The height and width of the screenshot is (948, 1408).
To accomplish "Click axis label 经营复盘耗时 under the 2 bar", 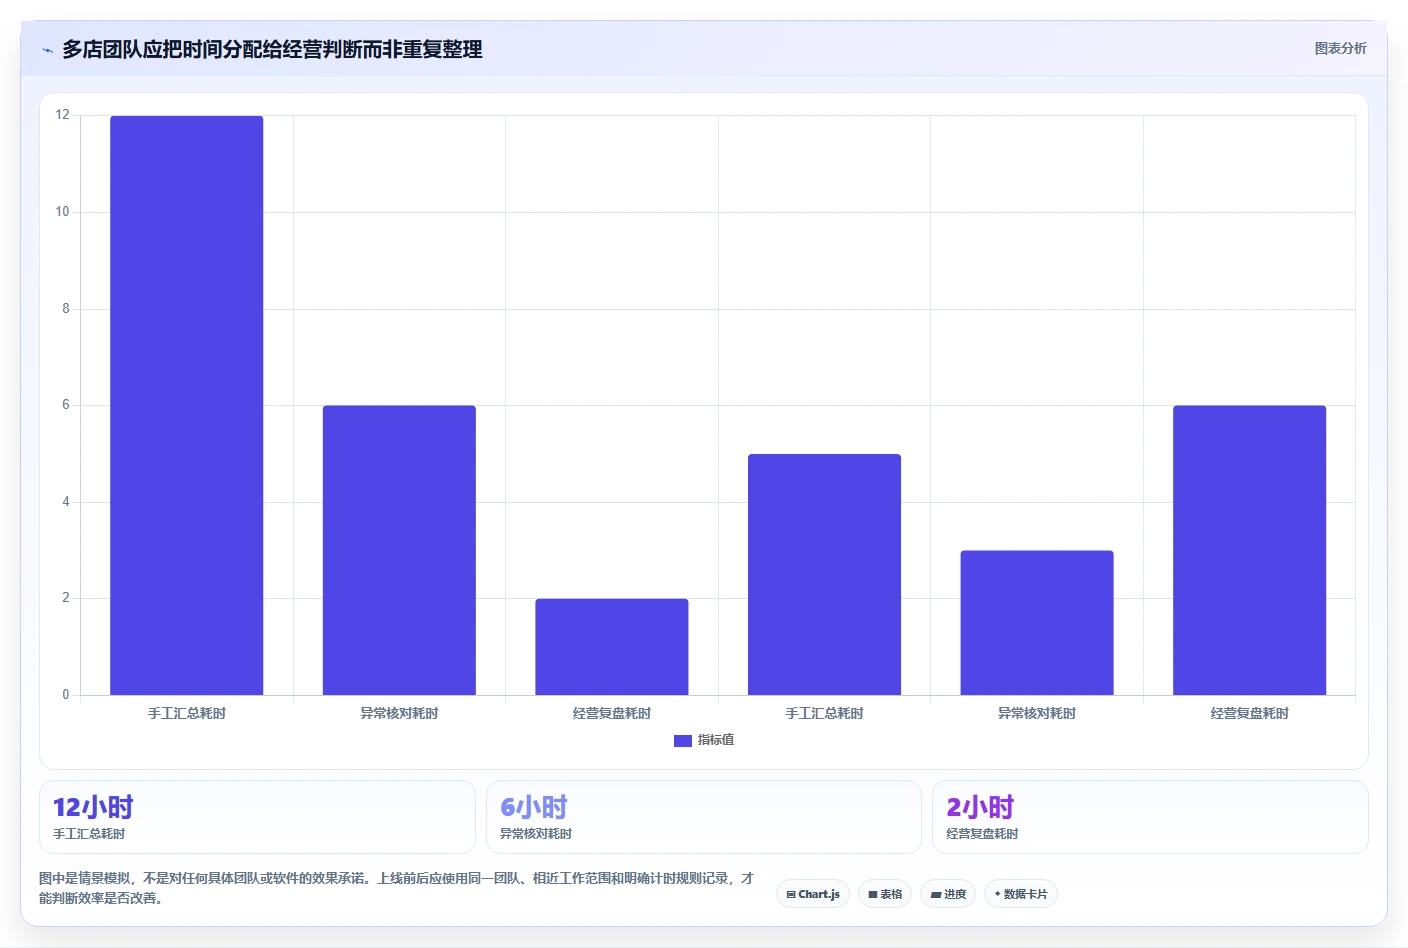I will pos(612,713).
